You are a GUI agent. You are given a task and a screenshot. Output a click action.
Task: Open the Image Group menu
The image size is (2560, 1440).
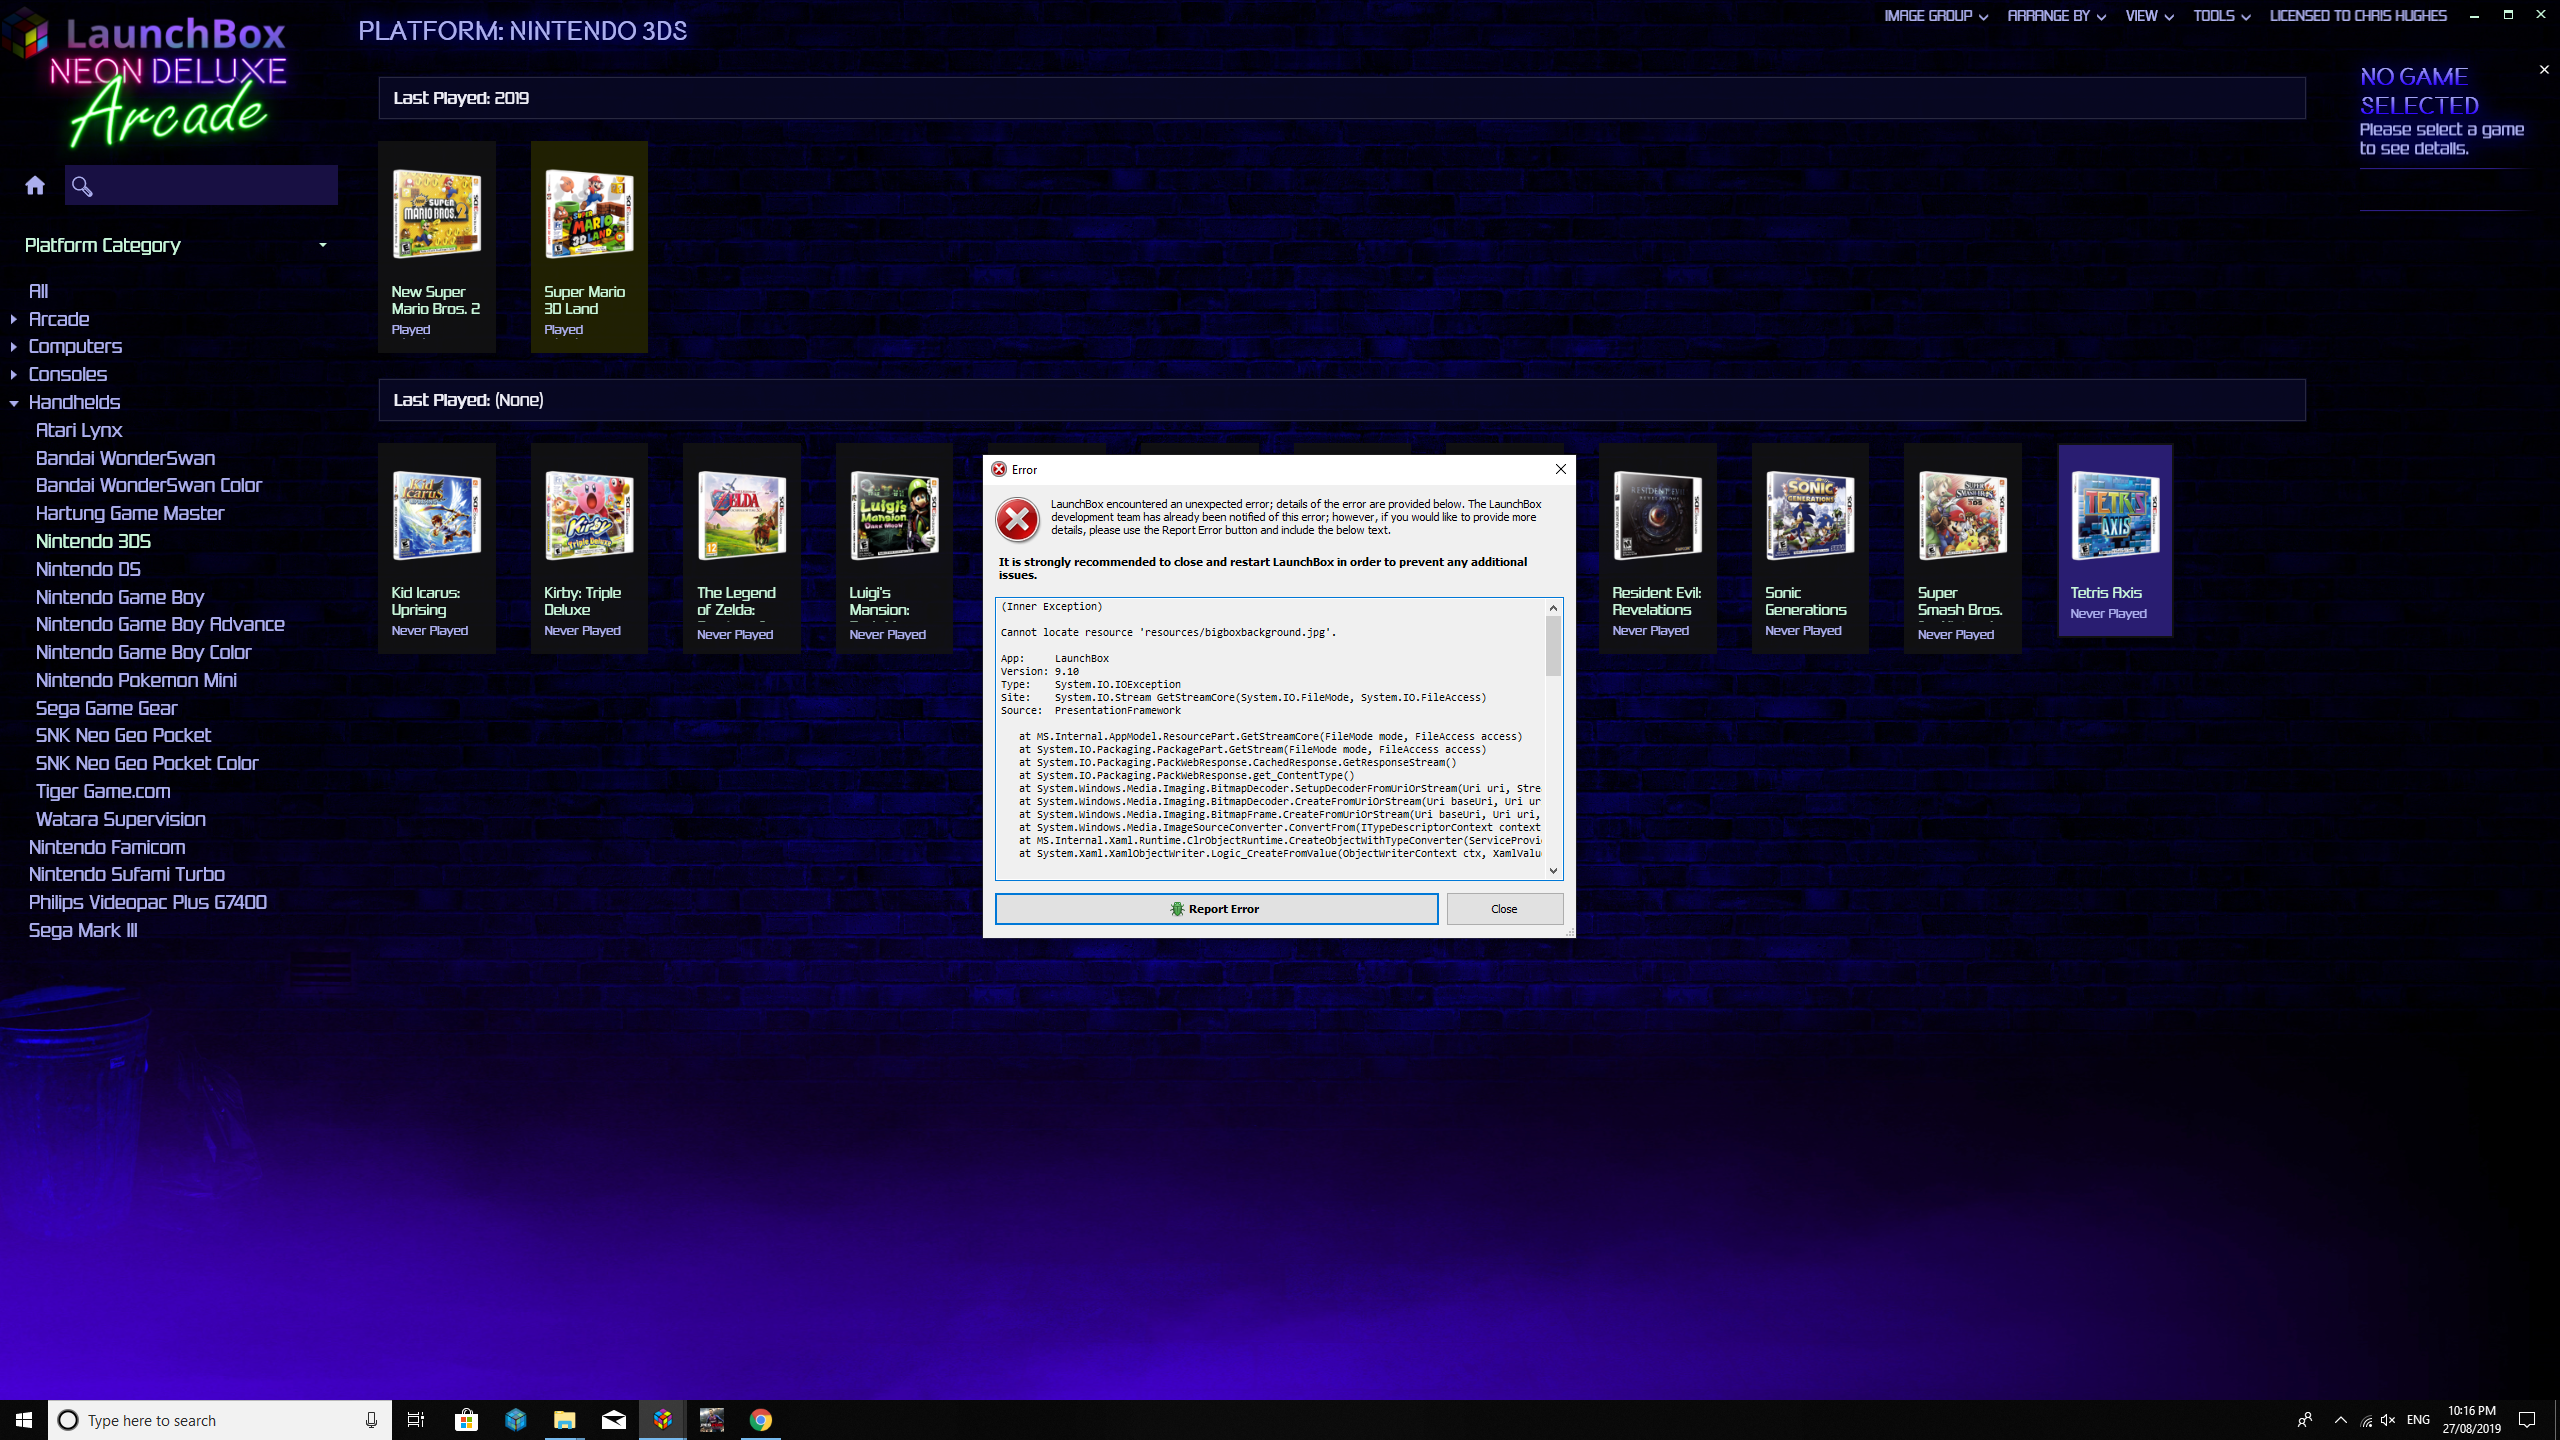click(1936, 16)
